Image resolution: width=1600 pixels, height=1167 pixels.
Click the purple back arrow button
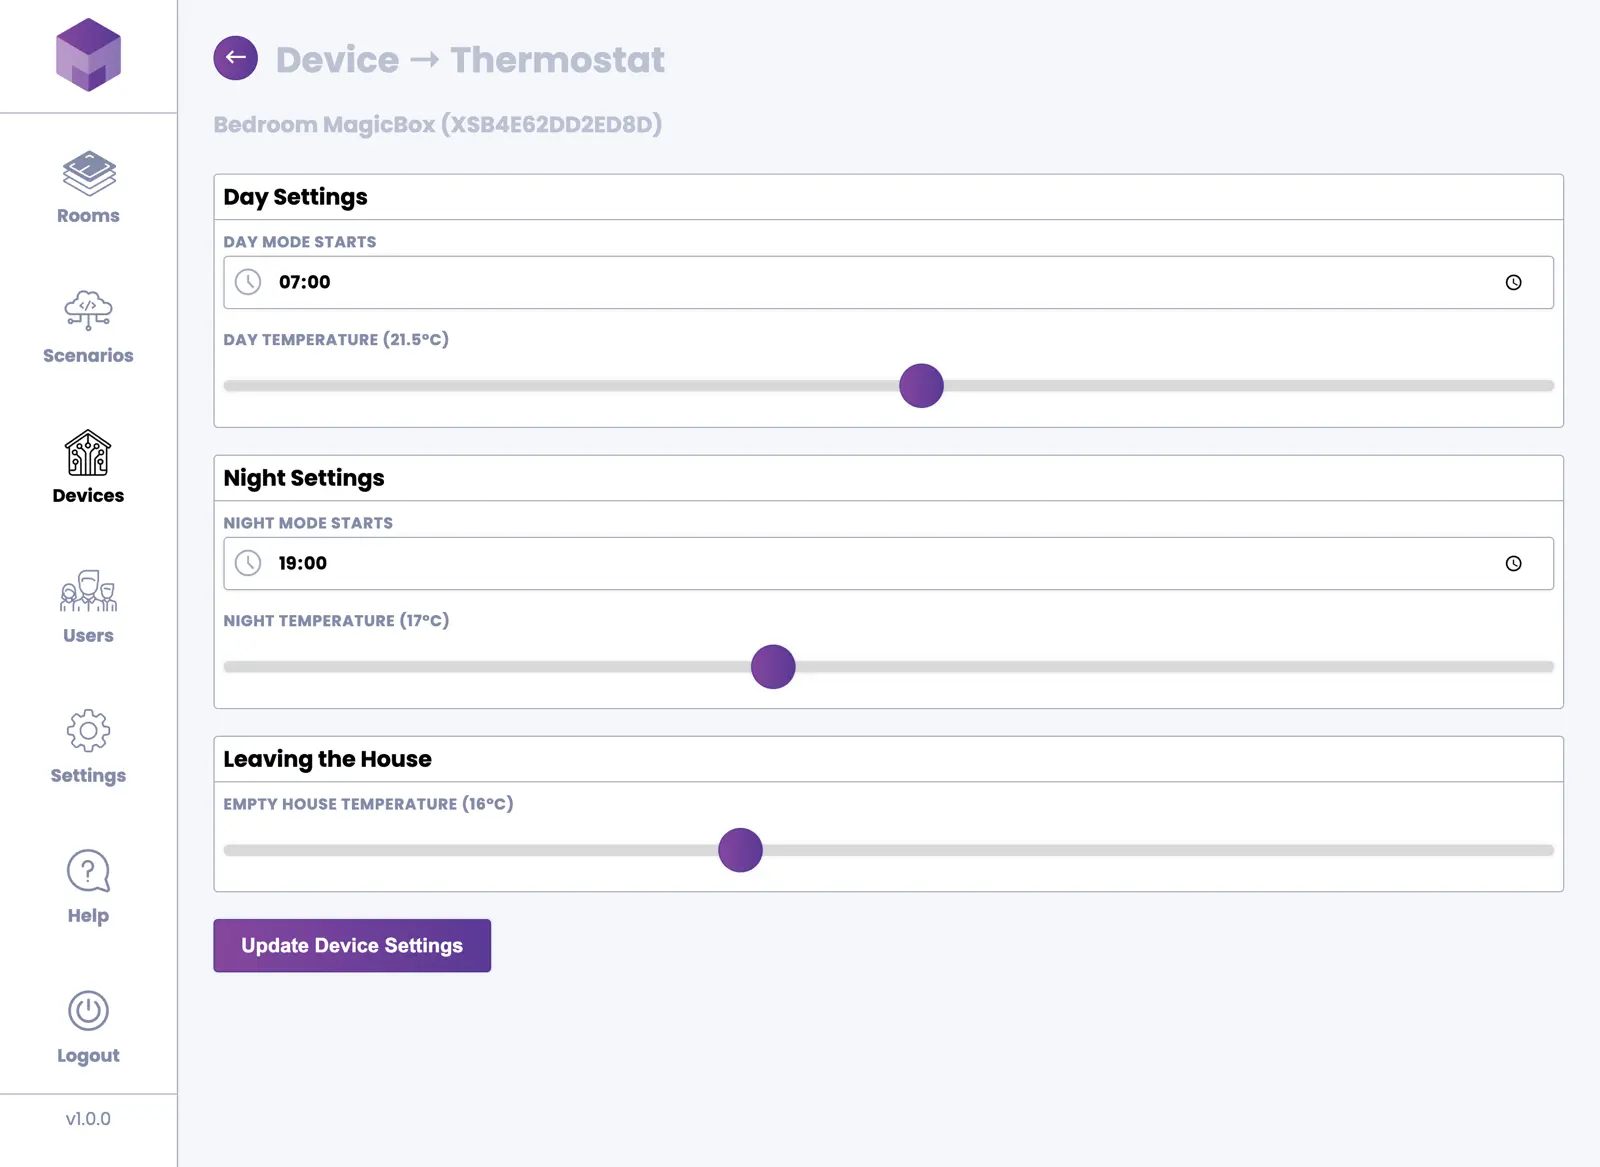click(x=235, y=58)
